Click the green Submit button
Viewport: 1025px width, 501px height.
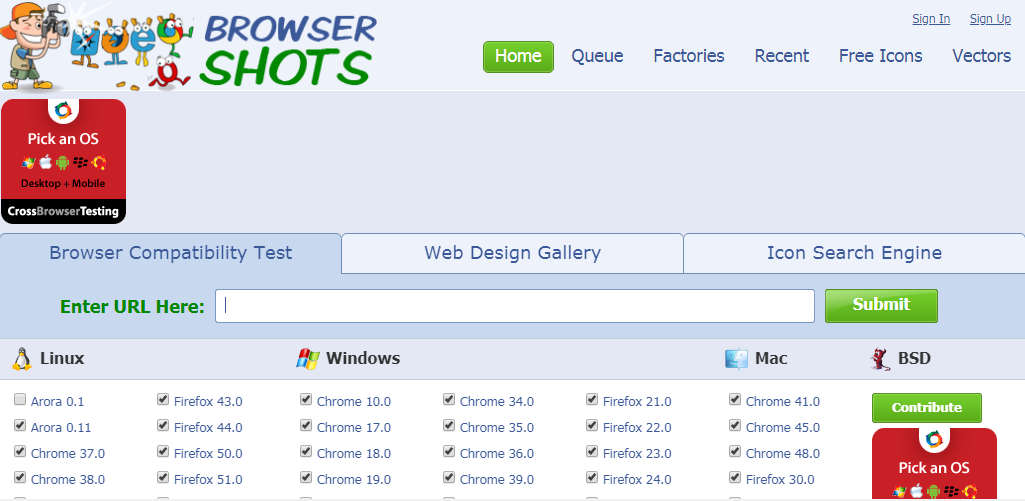881,305
